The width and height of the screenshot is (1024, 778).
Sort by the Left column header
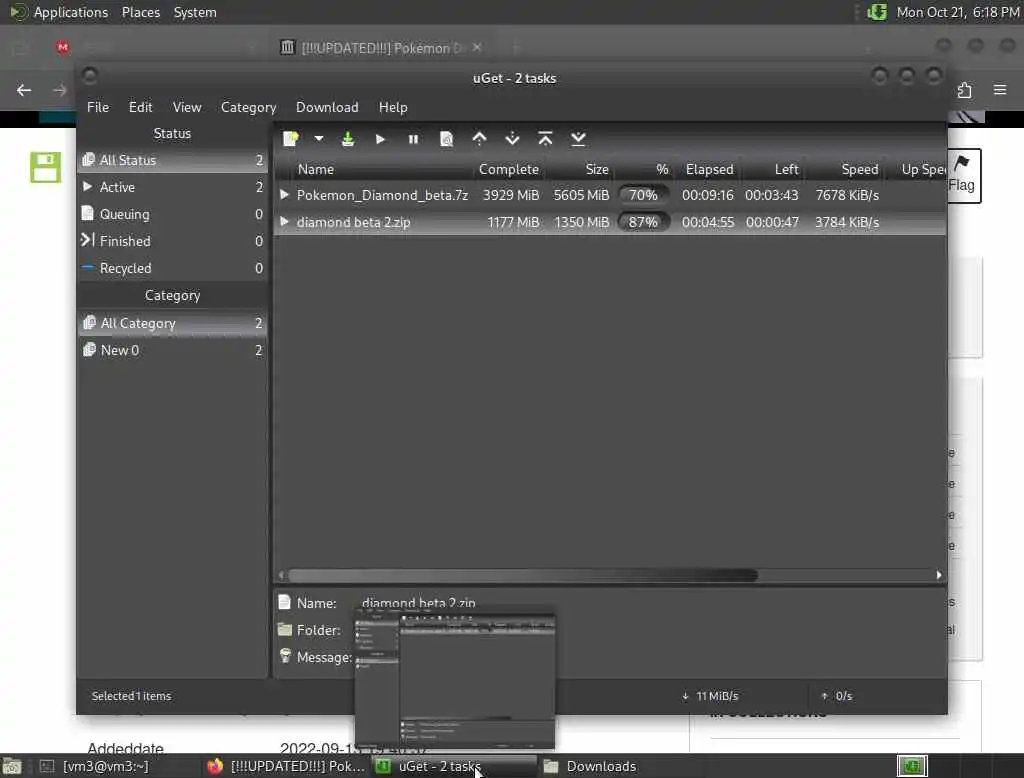[x=786, y=169]
